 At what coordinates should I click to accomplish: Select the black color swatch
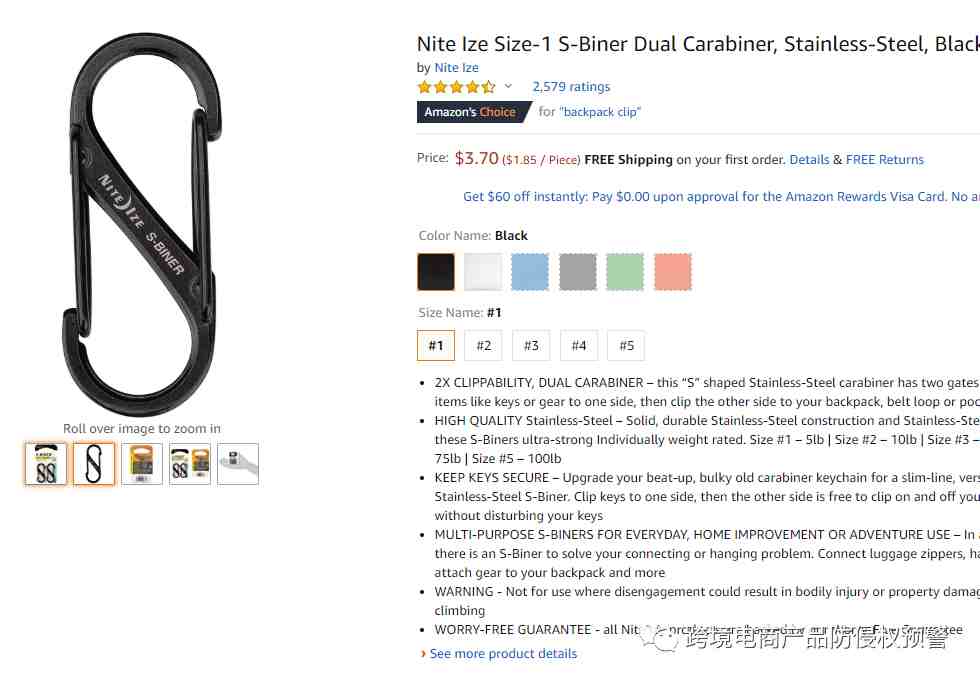pyautogui.click(x=436, y=272)
